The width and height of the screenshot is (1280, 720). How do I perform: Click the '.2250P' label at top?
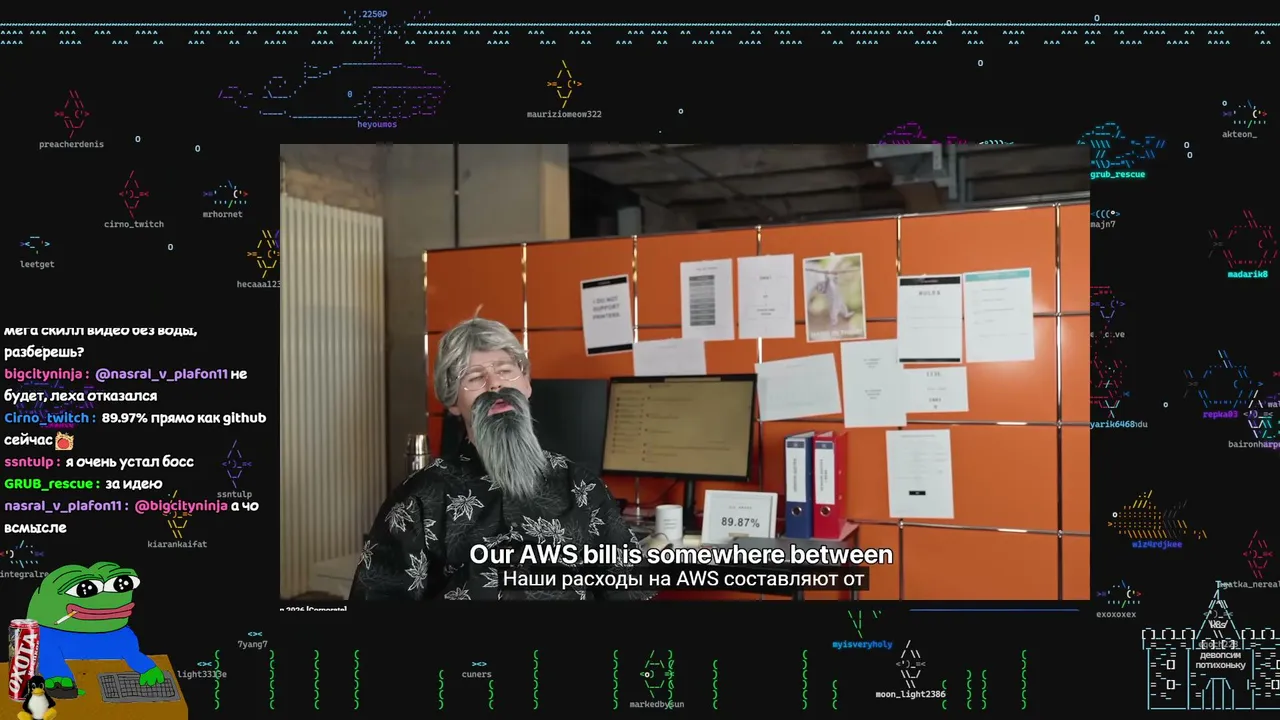[371, 15]
